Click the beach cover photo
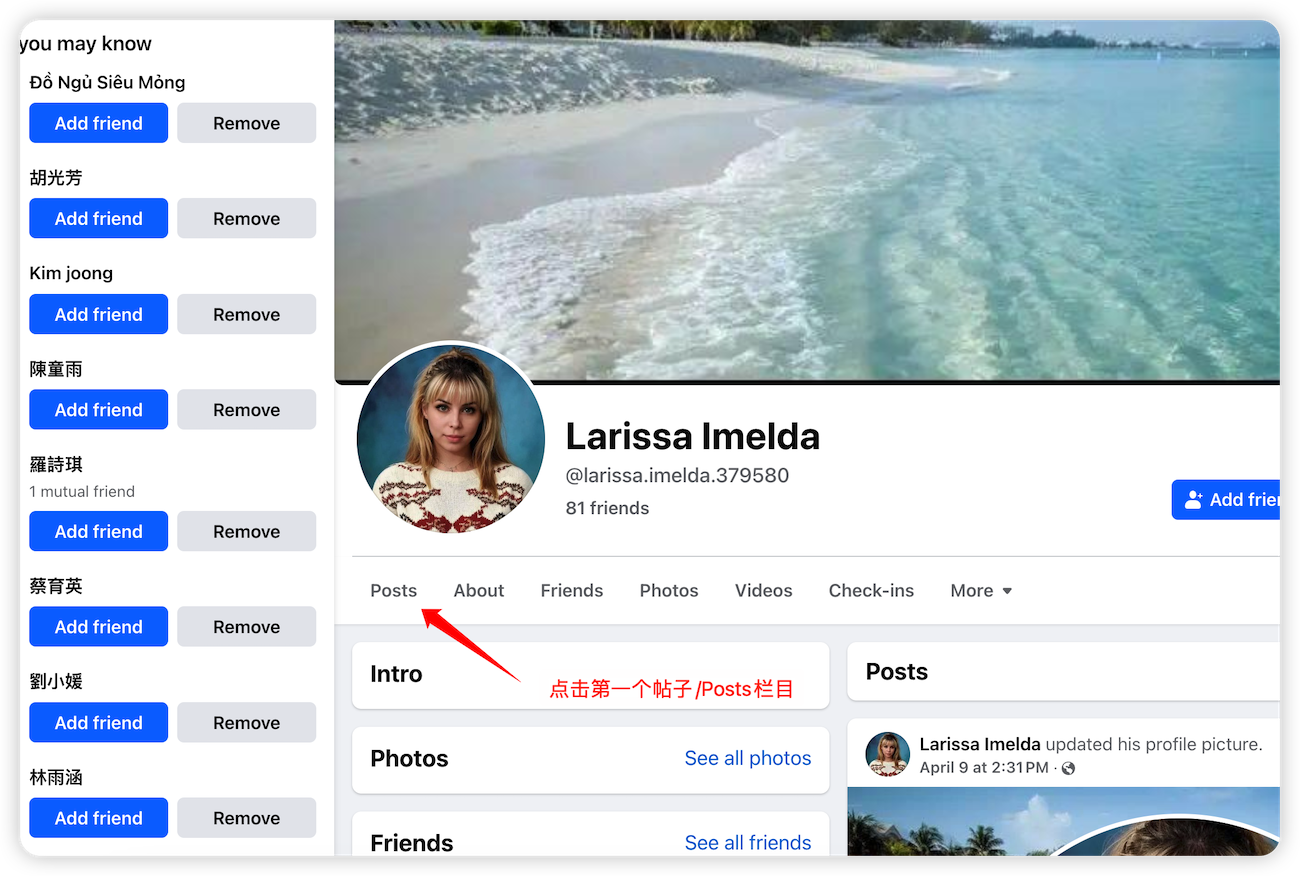 click(x=800, y=180)
